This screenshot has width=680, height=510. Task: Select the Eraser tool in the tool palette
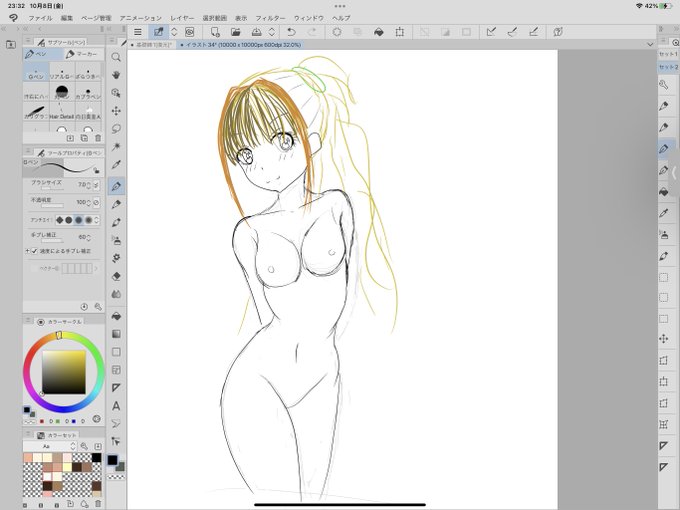(116, 276)
